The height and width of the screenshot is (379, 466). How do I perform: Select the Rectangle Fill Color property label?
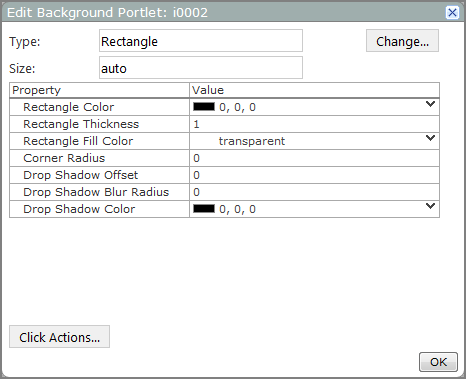78,141
